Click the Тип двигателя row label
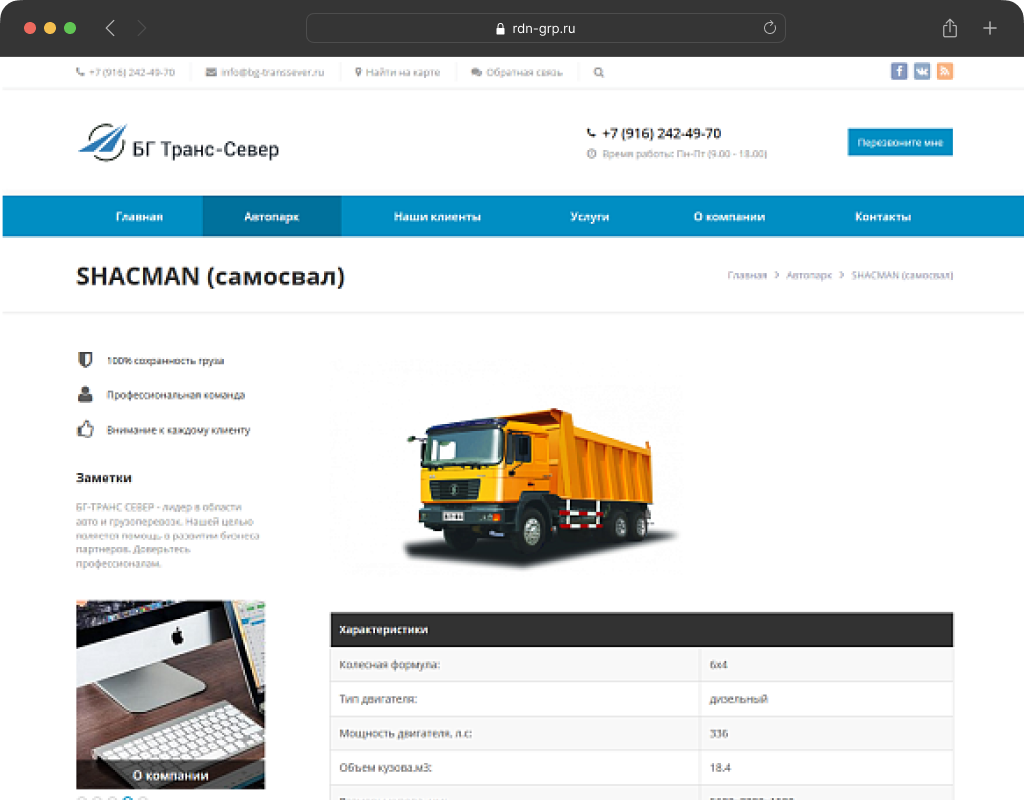The height and width of the screenshot is (800, 1024). [378, 699]
